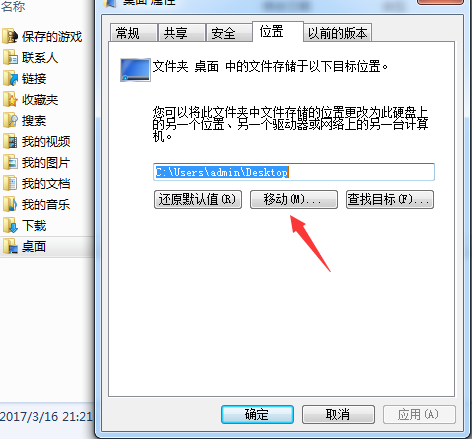Select the 搜索 folder icon
Image resolution: width=472 pixels, height=439 pixels.
point(10,120)
